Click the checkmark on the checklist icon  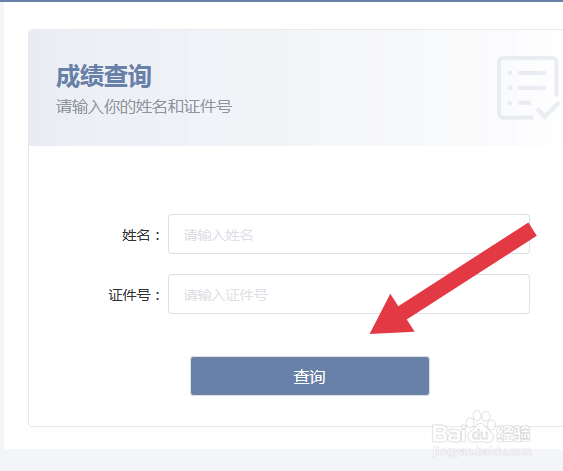(x=548, y=110)
